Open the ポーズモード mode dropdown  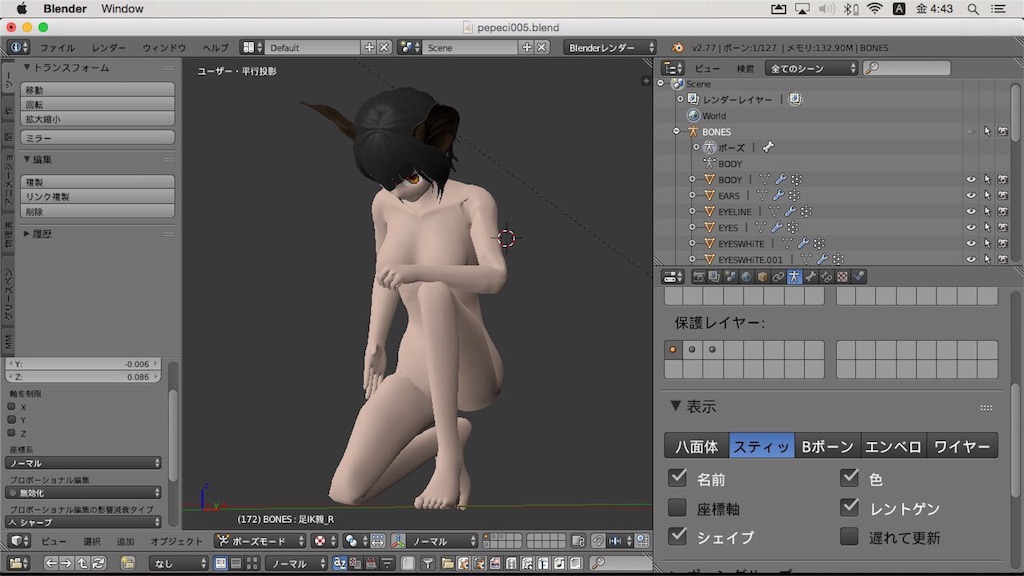pyautogui.click(x=261, y=541)
